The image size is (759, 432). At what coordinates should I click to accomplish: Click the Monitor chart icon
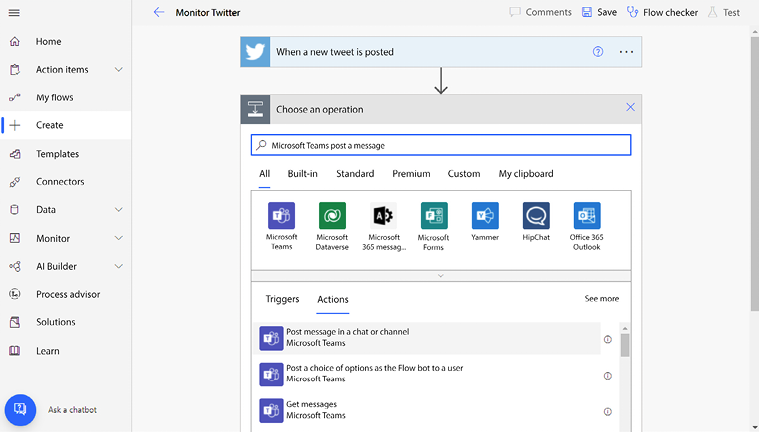tap(15, 238)
